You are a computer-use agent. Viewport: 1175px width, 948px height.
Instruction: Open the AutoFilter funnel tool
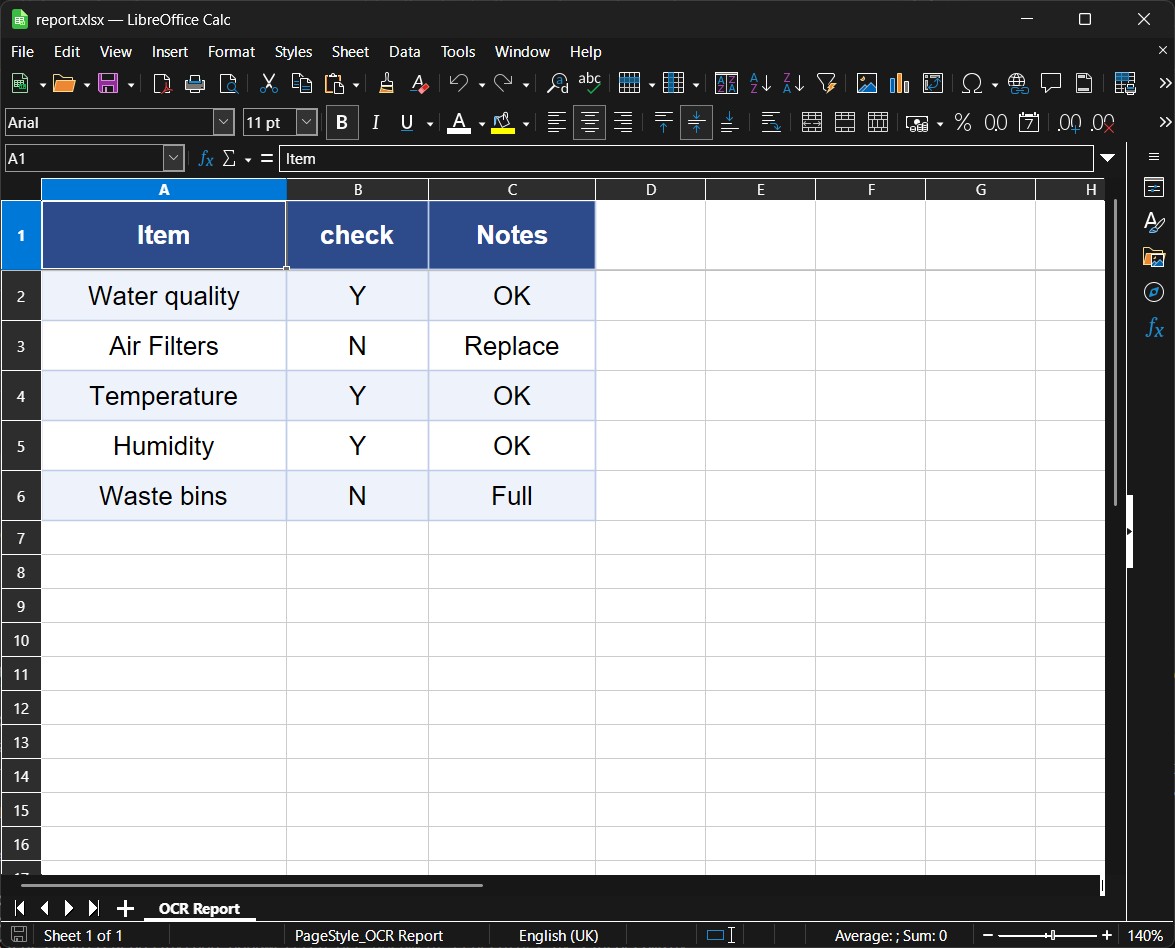826,84
